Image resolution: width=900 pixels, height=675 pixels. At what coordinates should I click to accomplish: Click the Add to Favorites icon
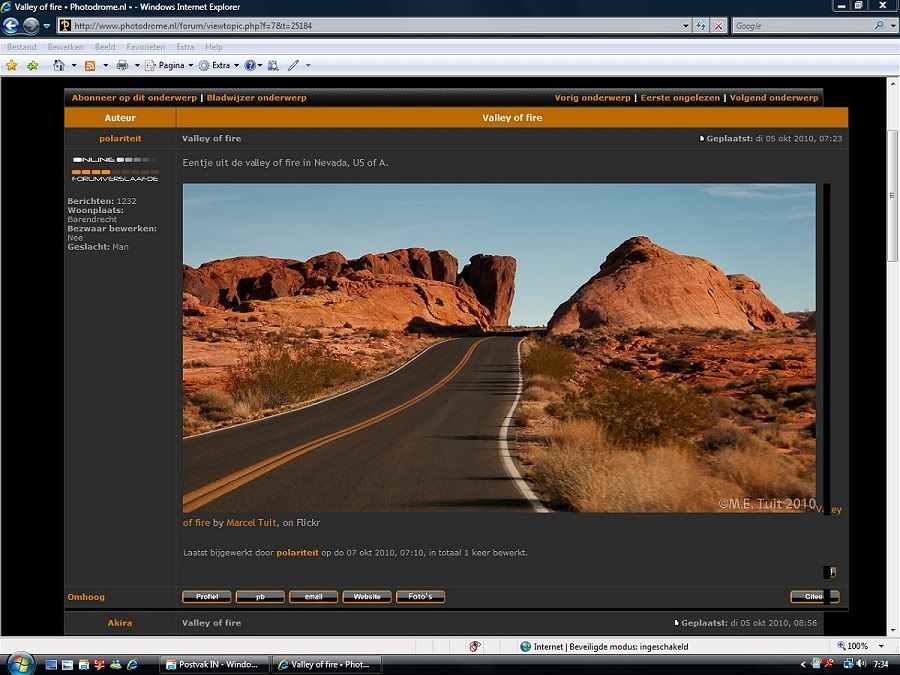tap(33, 65)
